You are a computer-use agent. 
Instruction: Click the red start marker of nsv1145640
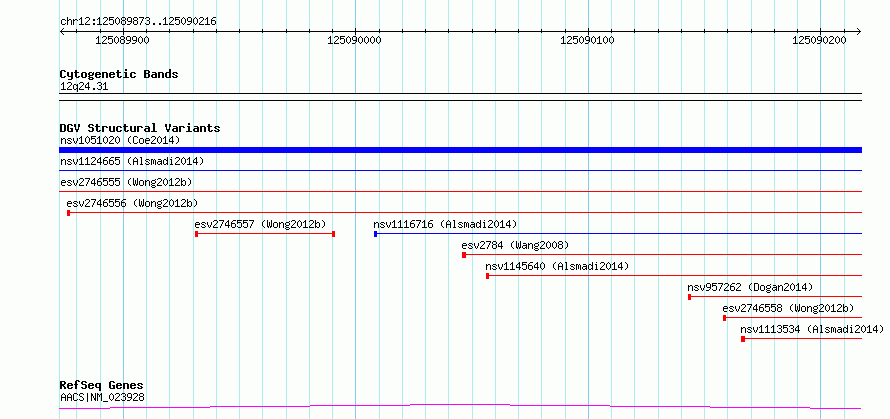click(x=487, y=276)
